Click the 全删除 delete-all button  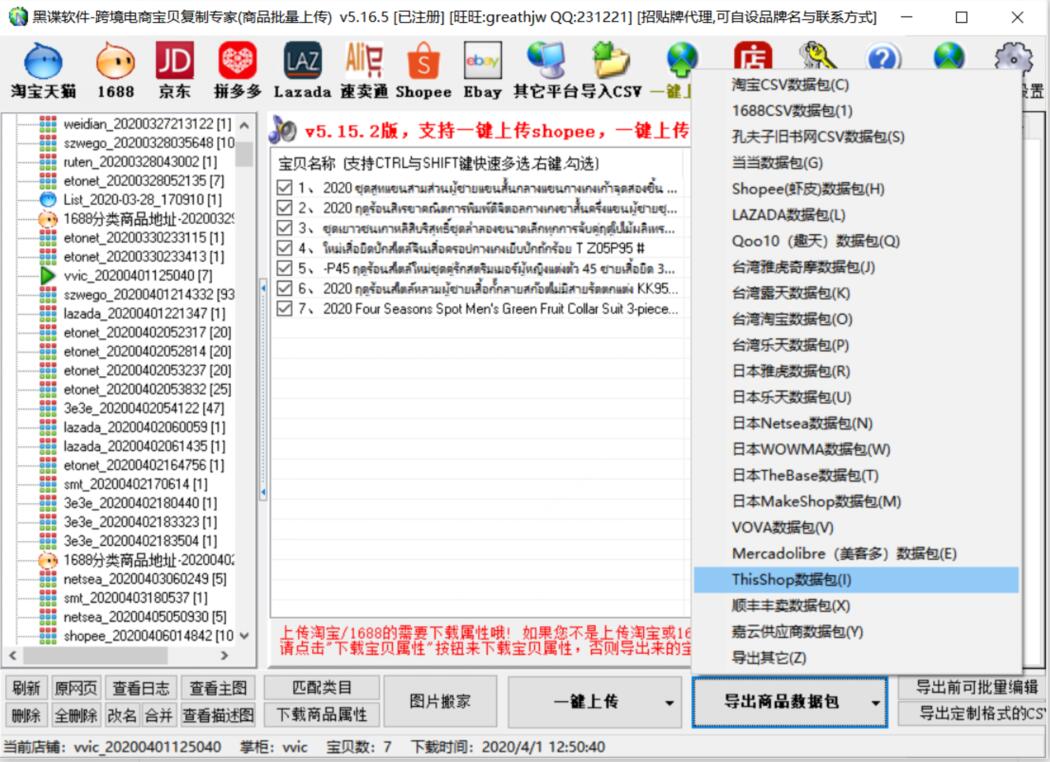76,715
